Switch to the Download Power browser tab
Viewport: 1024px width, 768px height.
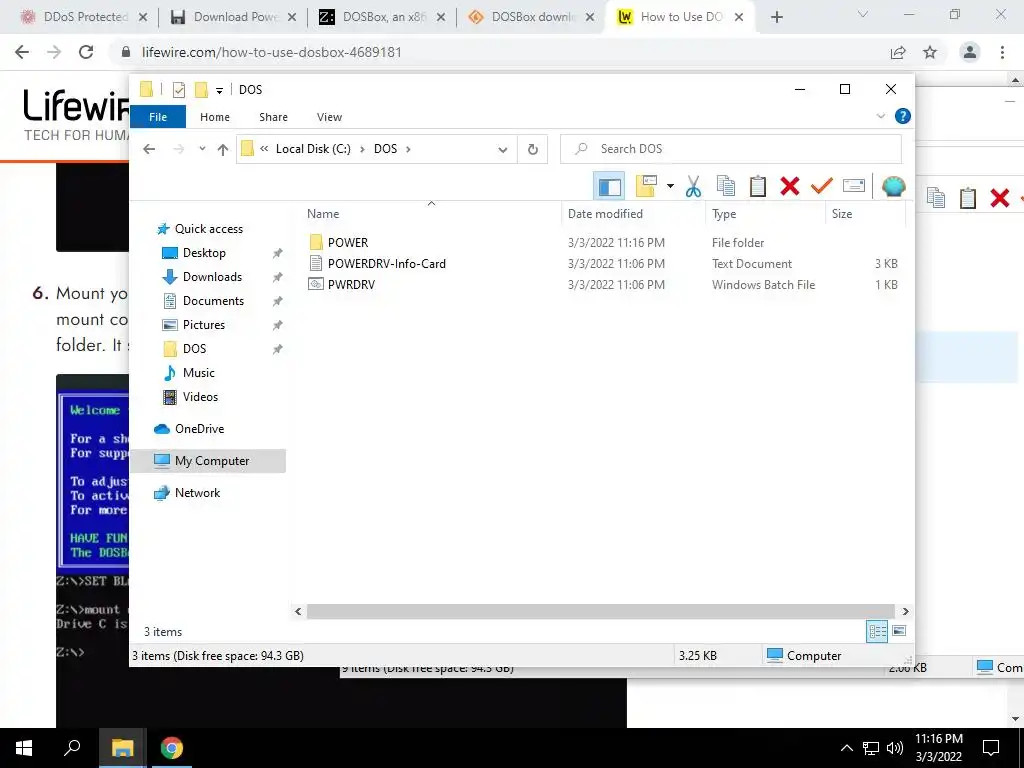point(232,17)
